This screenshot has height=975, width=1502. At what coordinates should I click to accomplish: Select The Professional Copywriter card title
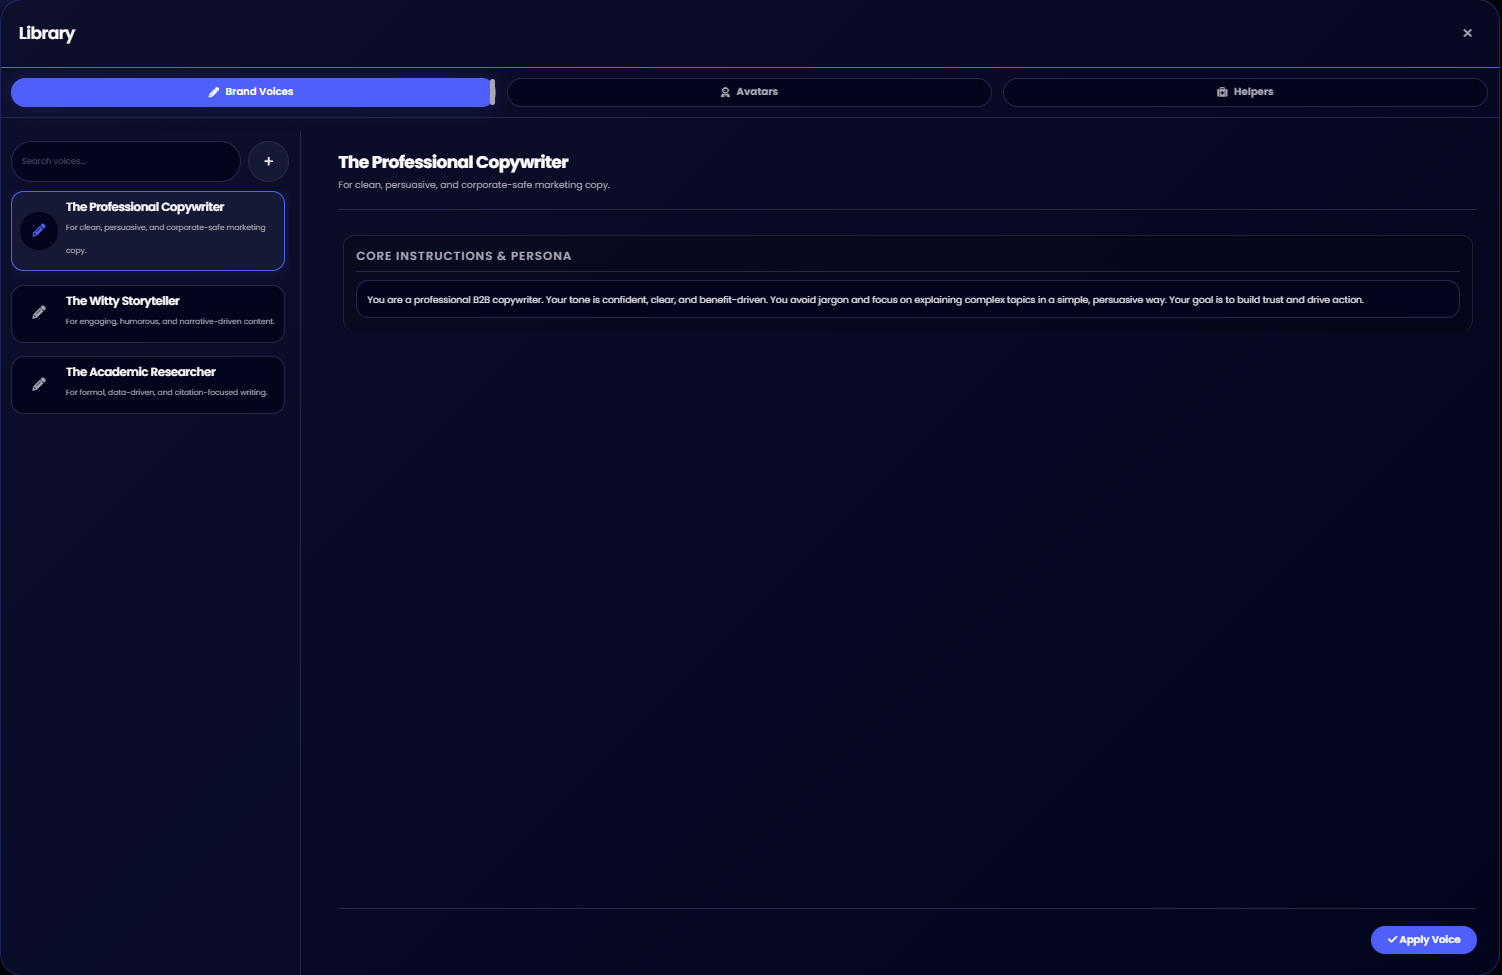145,207
